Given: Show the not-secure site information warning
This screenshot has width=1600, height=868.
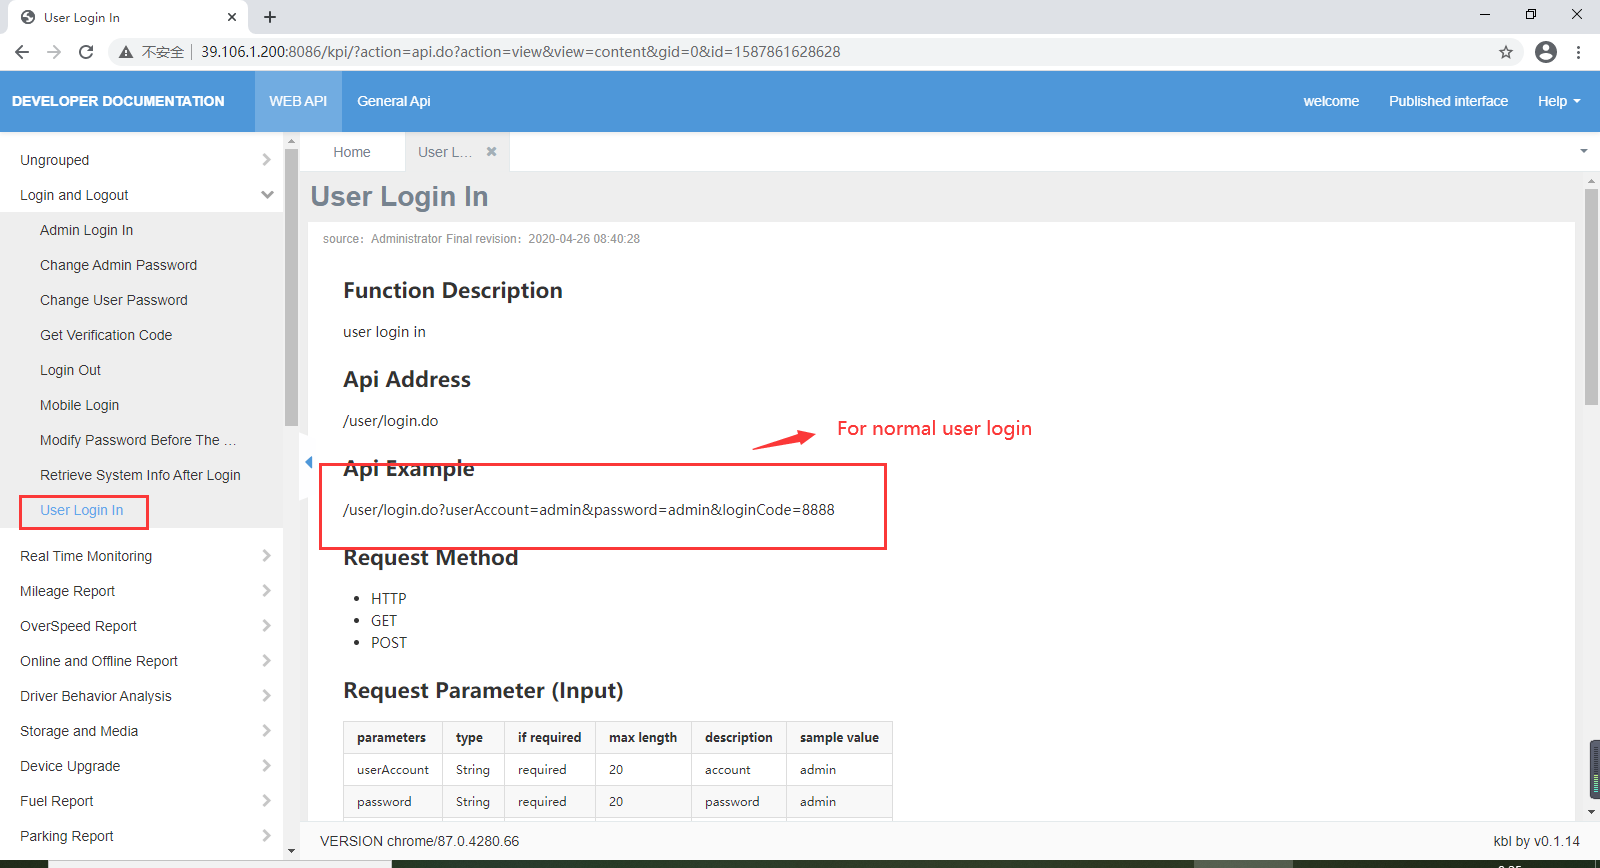Looking at the screenshot, I should (152, 52).
